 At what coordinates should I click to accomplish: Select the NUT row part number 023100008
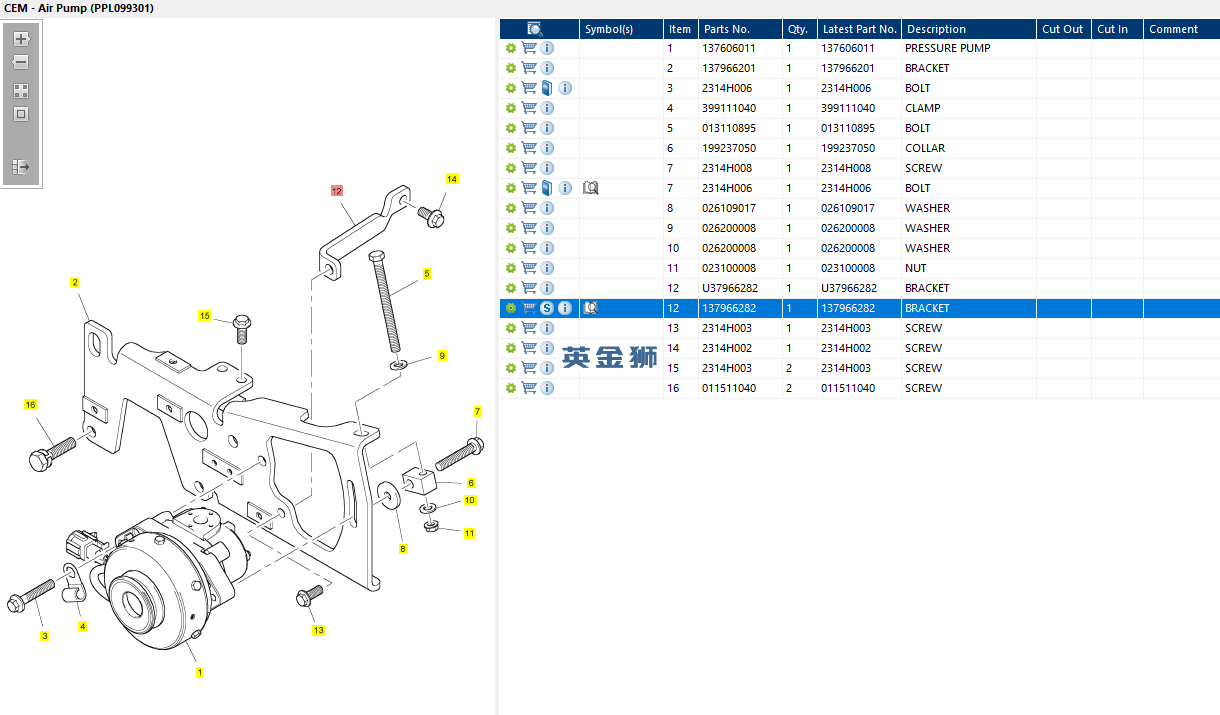(729, 268)
